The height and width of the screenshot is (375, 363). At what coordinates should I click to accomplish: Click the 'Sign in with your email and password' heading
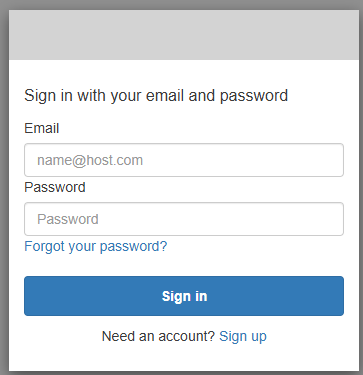tap(156, 96)
